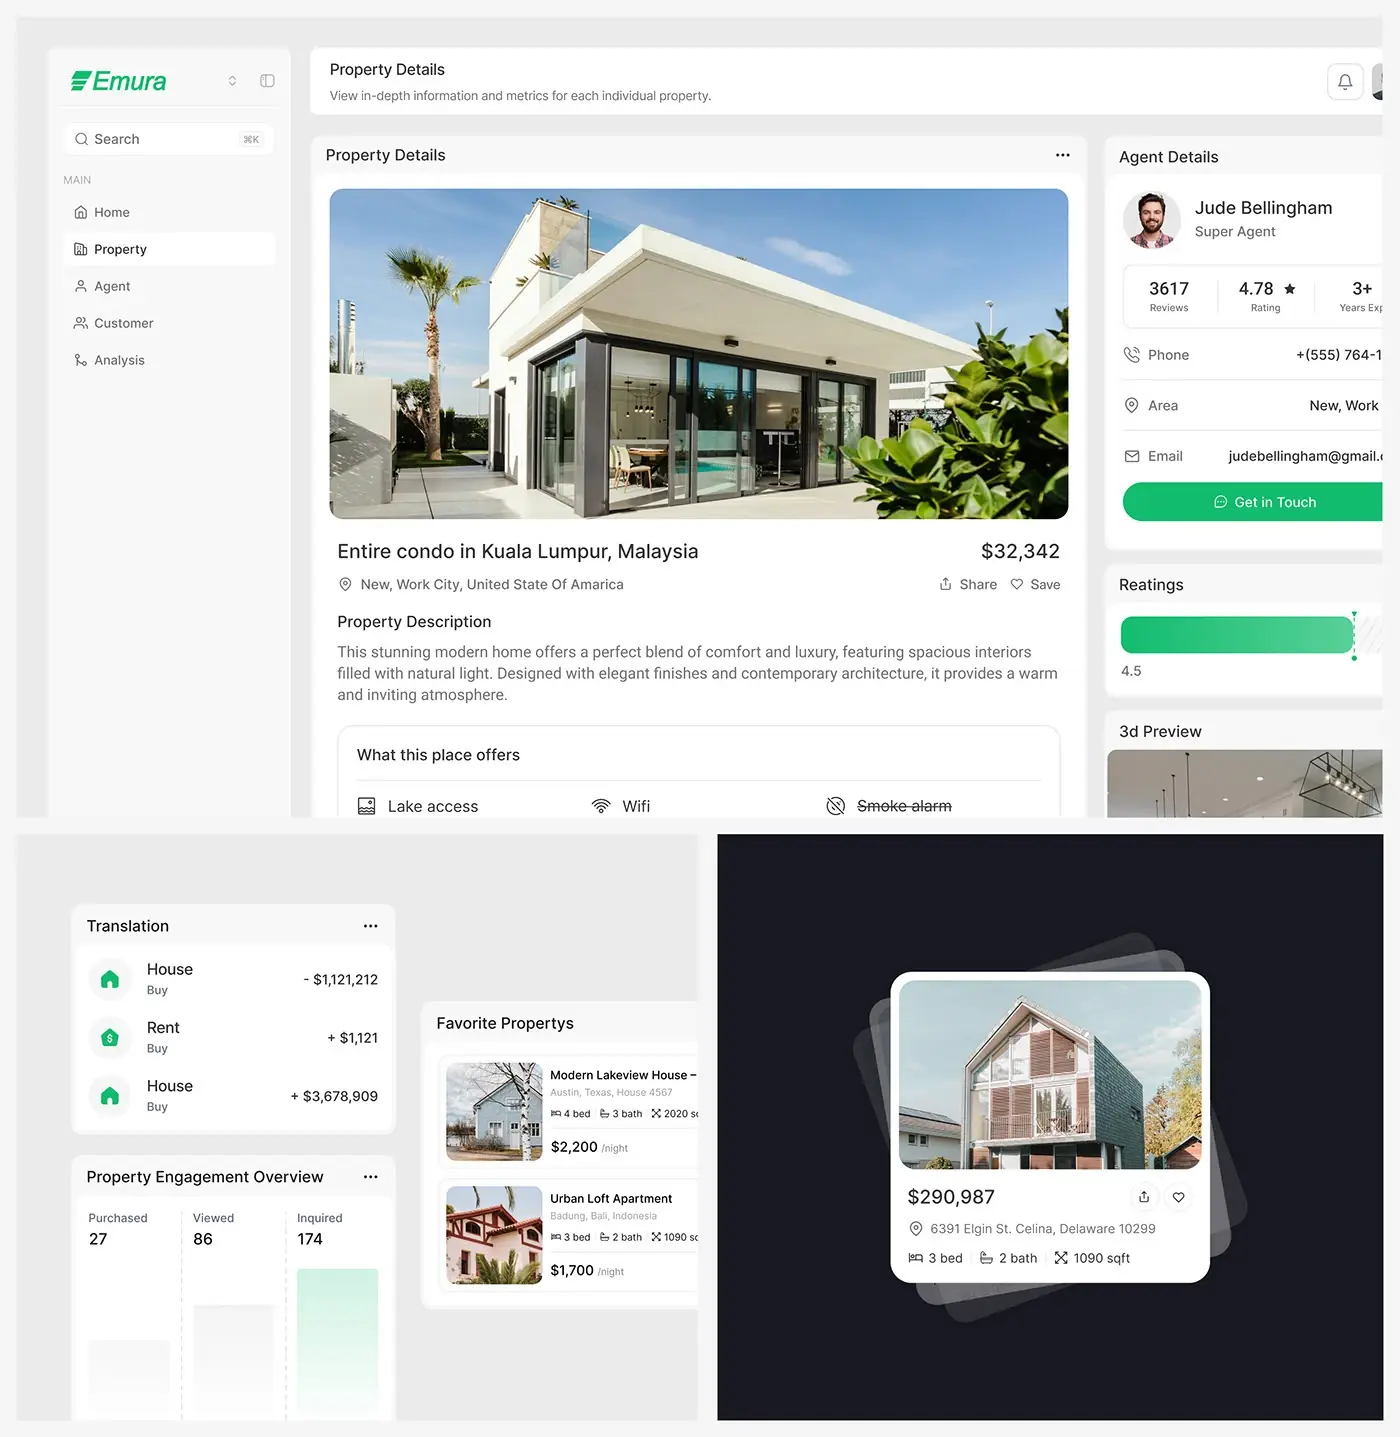
Task: Click the main condo property photo
Action: click(699, 354)
